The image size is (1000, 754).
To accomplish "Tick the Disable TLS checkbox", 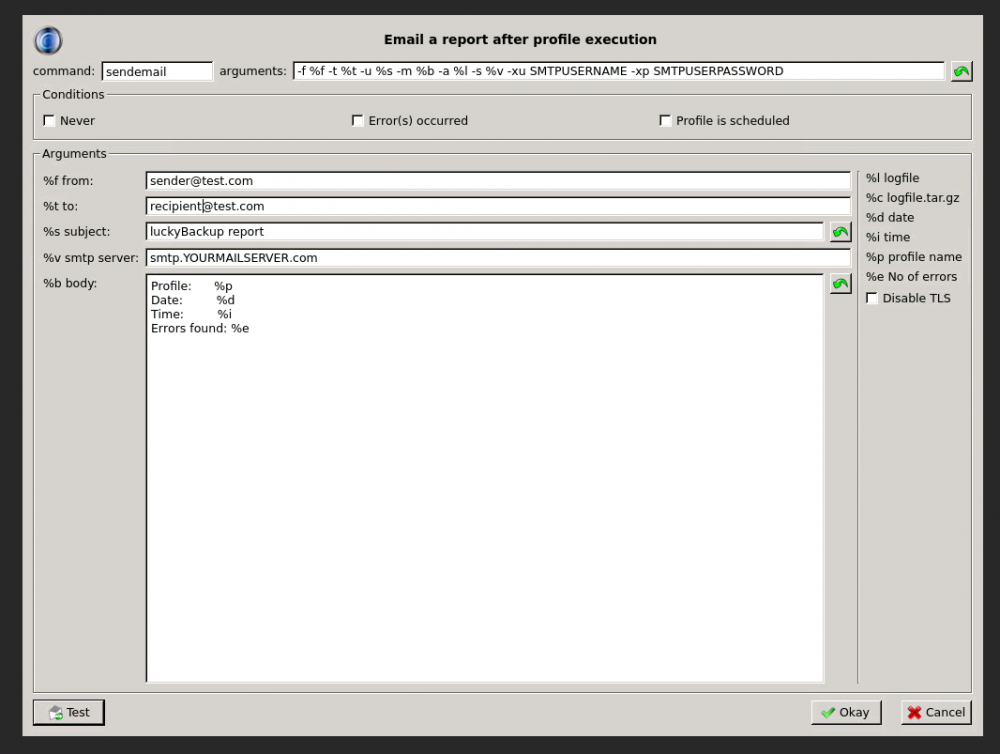I will (x=872, y=298).
